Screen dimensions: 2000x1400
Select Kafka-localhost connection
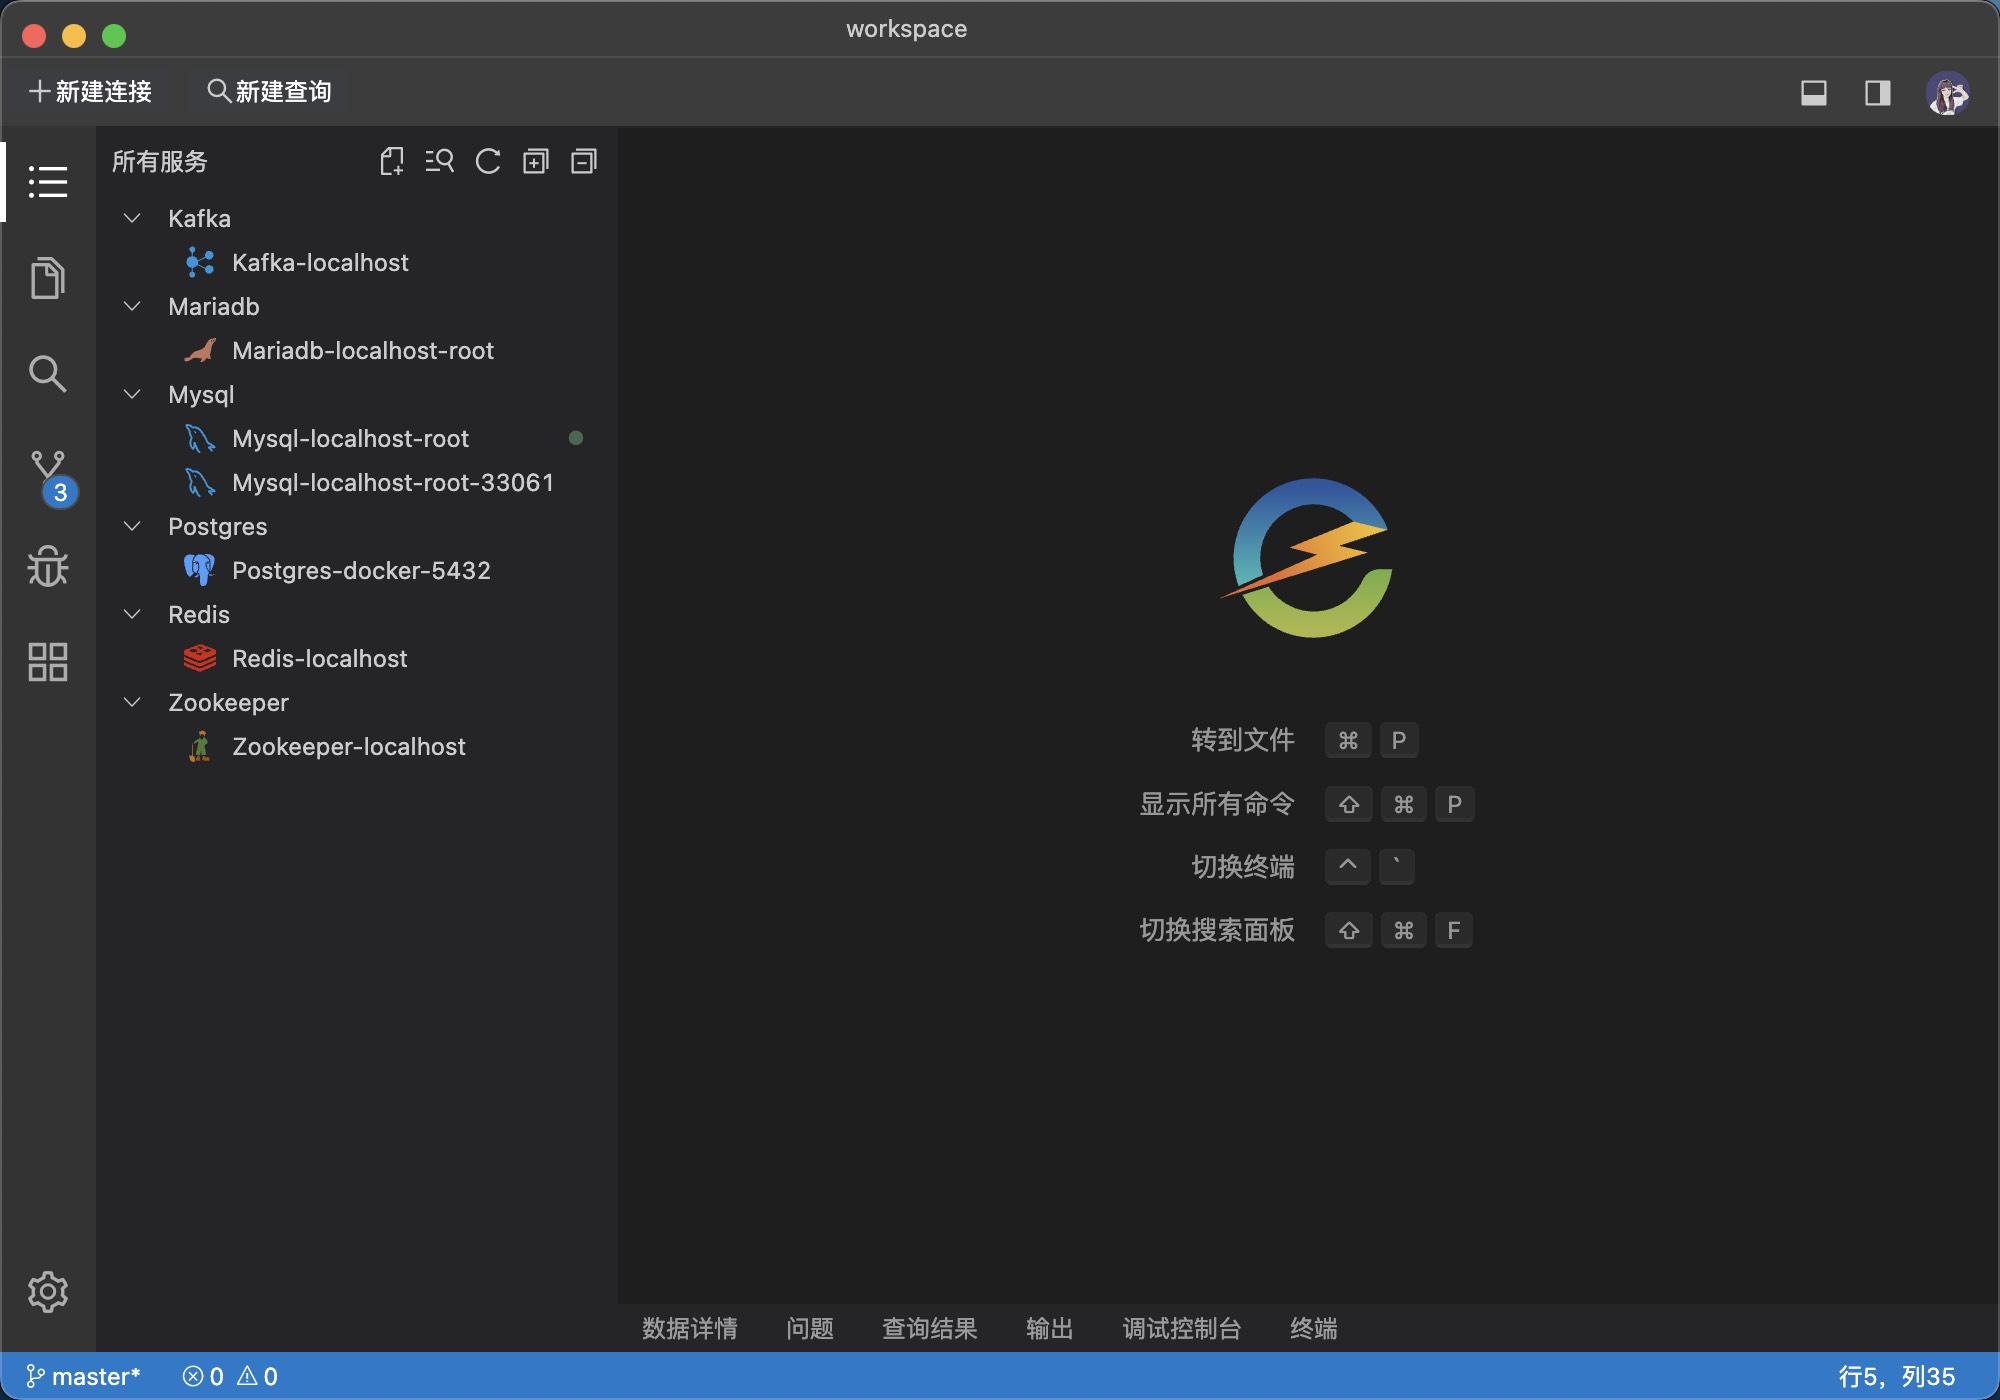point(320,262)
